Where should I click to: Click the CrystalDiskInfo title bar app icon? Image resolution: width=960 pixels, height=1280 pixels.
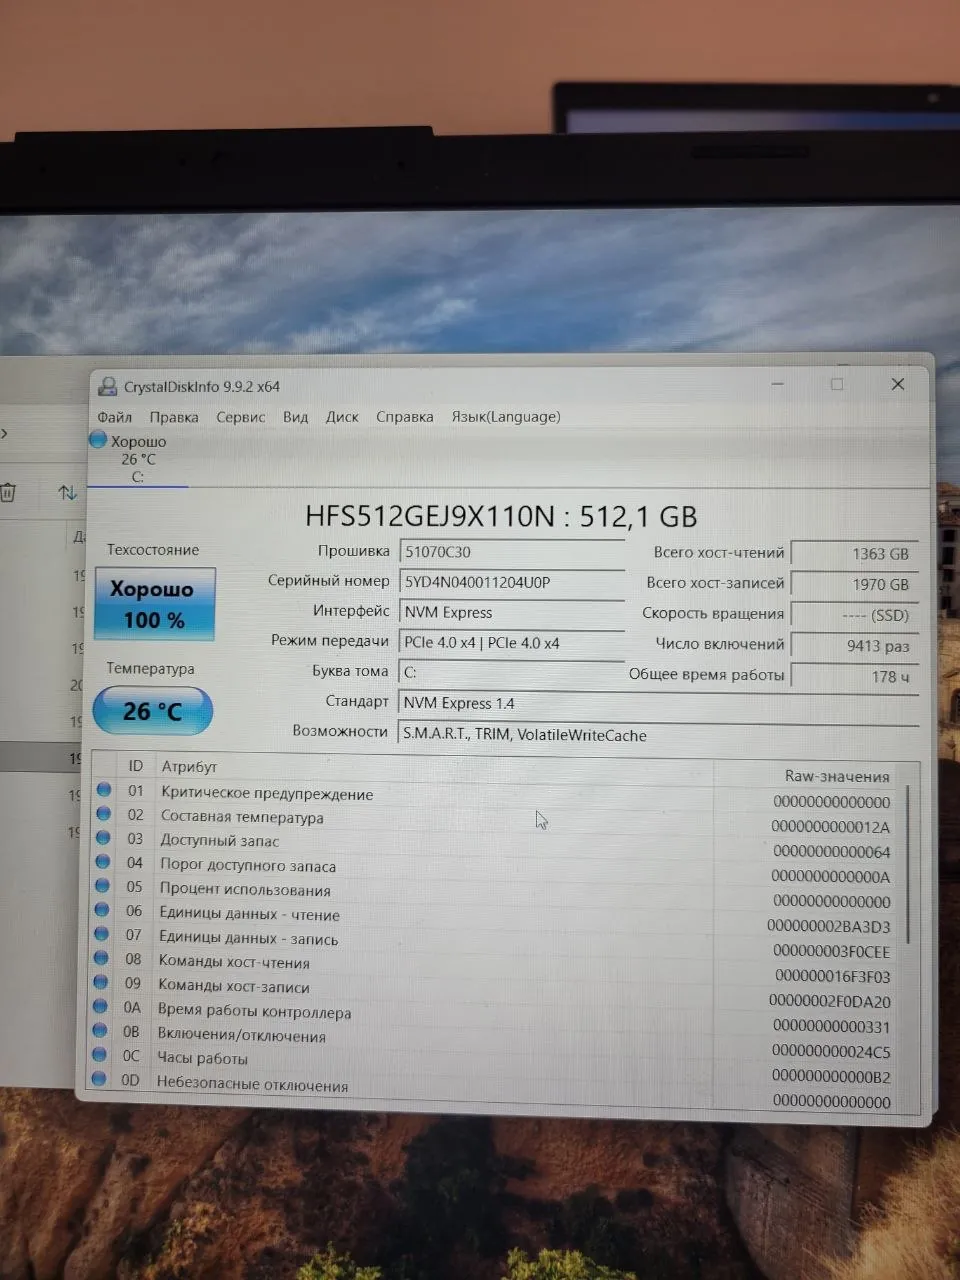pyautogui.click(x=108, y=386)
